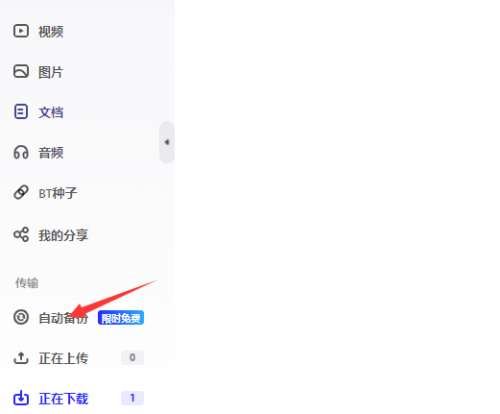Click the picture icon beside 图片
Image resolution: width=500 pixels, height=414 pixels.
pyautogui.click(x=21, y=71)
